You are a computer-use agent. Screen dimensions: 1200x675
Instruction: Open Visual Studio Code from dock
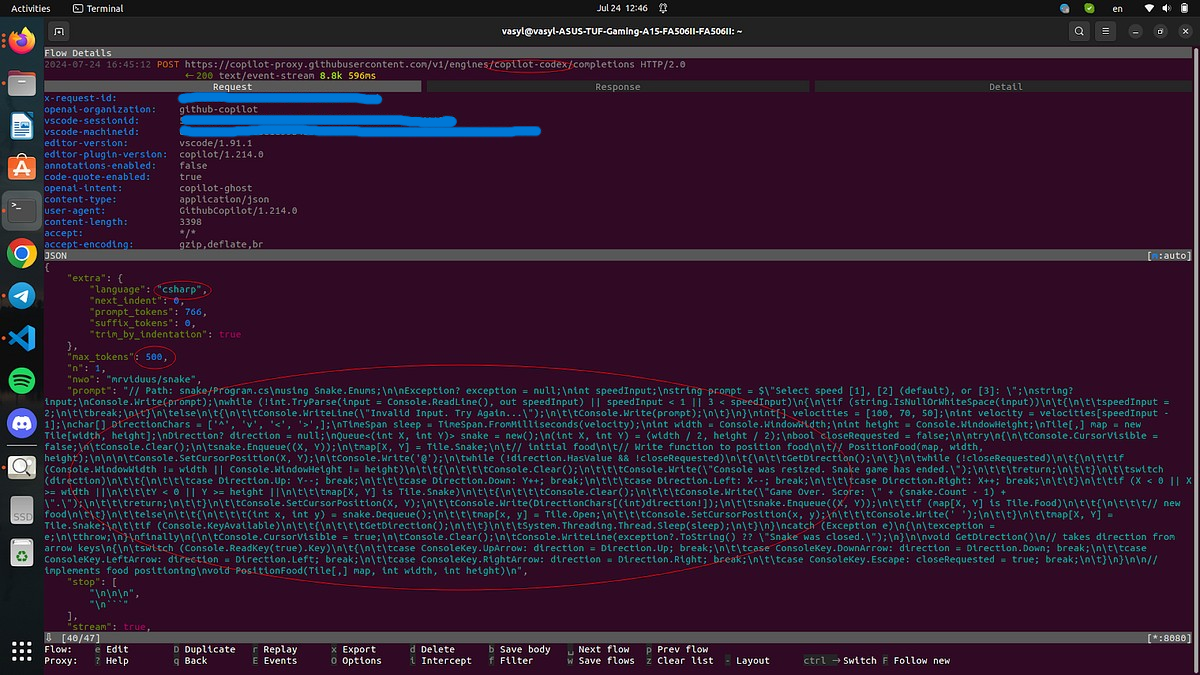click(x=22, y=338)
